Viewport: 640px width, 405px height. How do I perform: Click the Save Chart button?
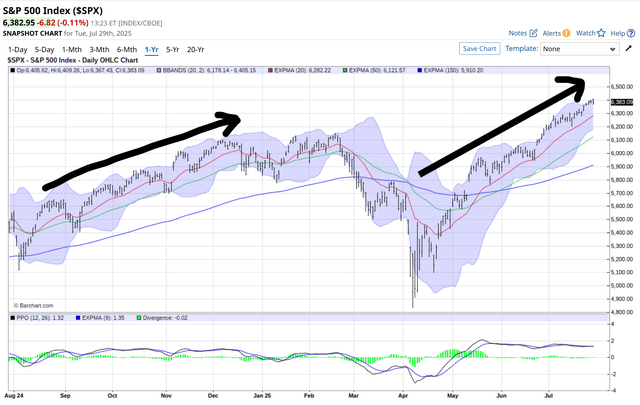pos(480,49)
